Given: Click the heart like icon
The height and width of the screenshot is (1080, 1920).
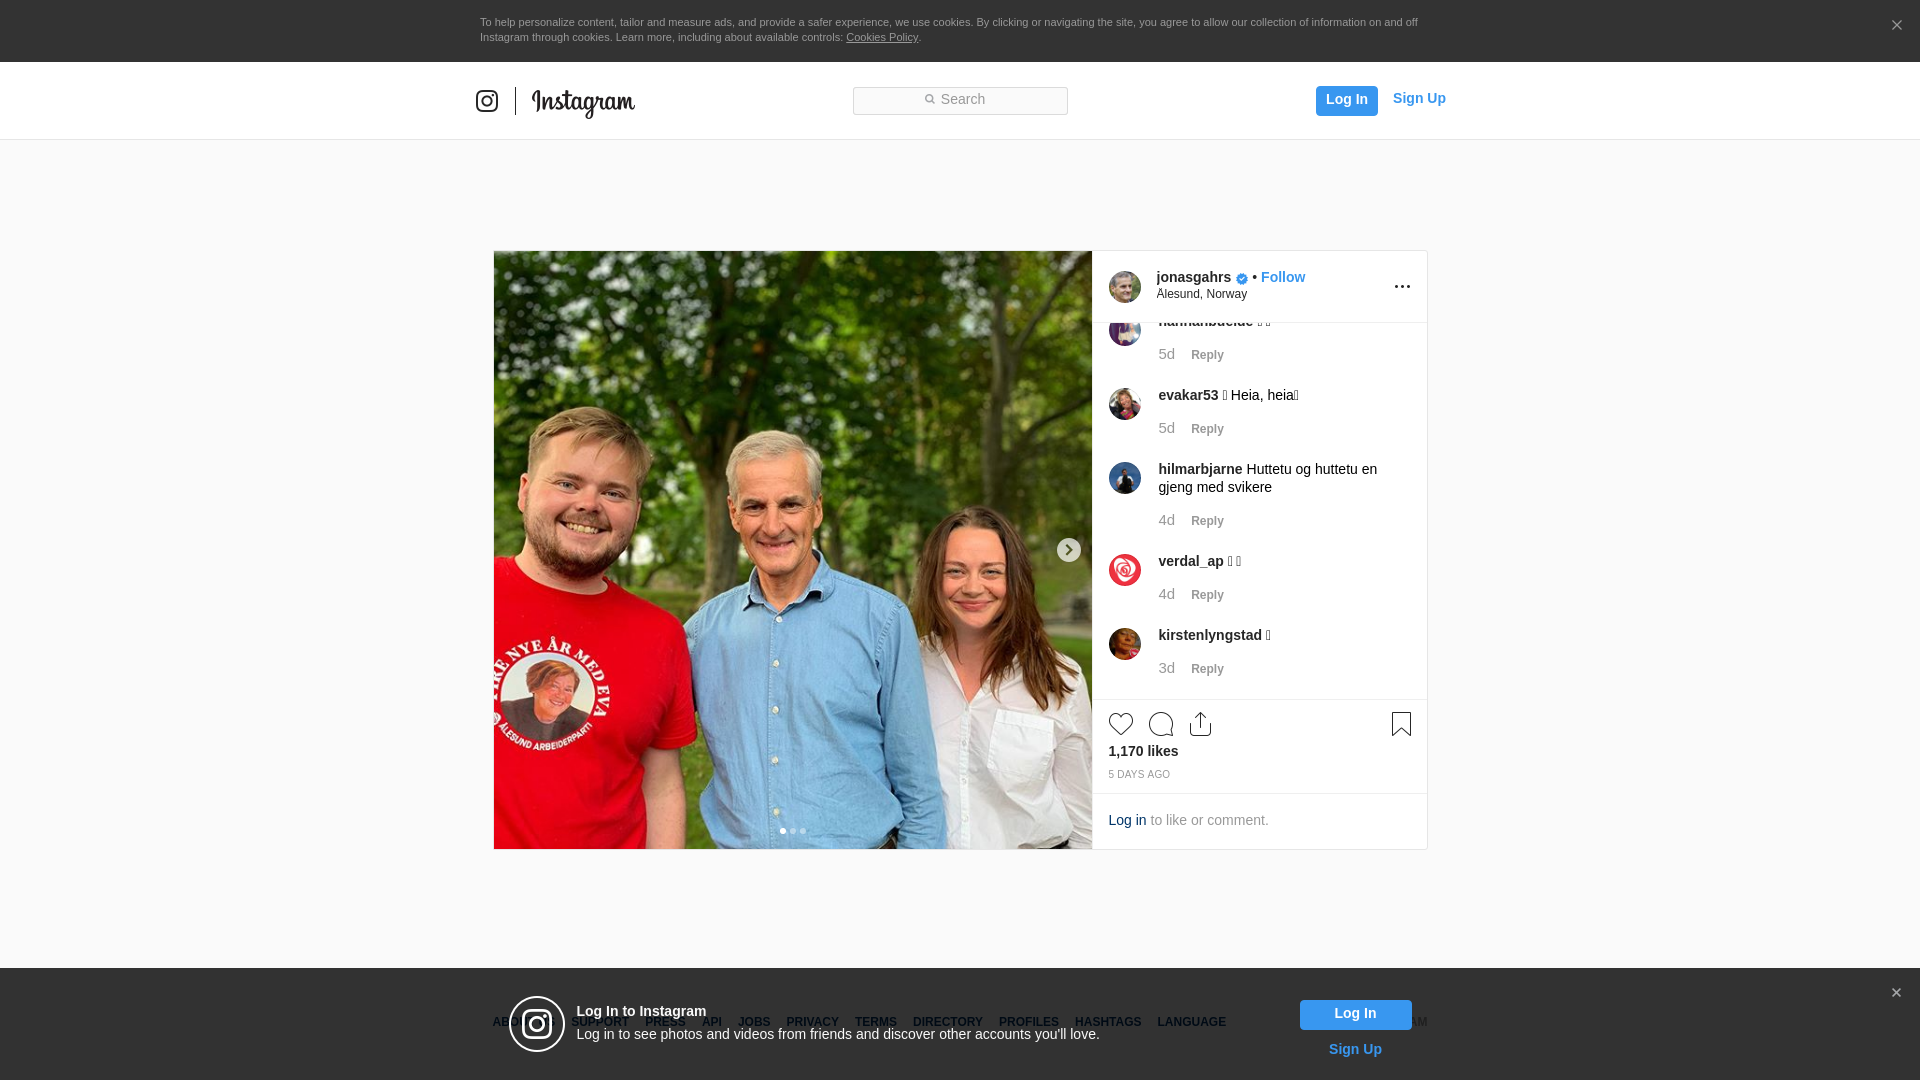Looking at the screenshot, I should click(1120, 724).
